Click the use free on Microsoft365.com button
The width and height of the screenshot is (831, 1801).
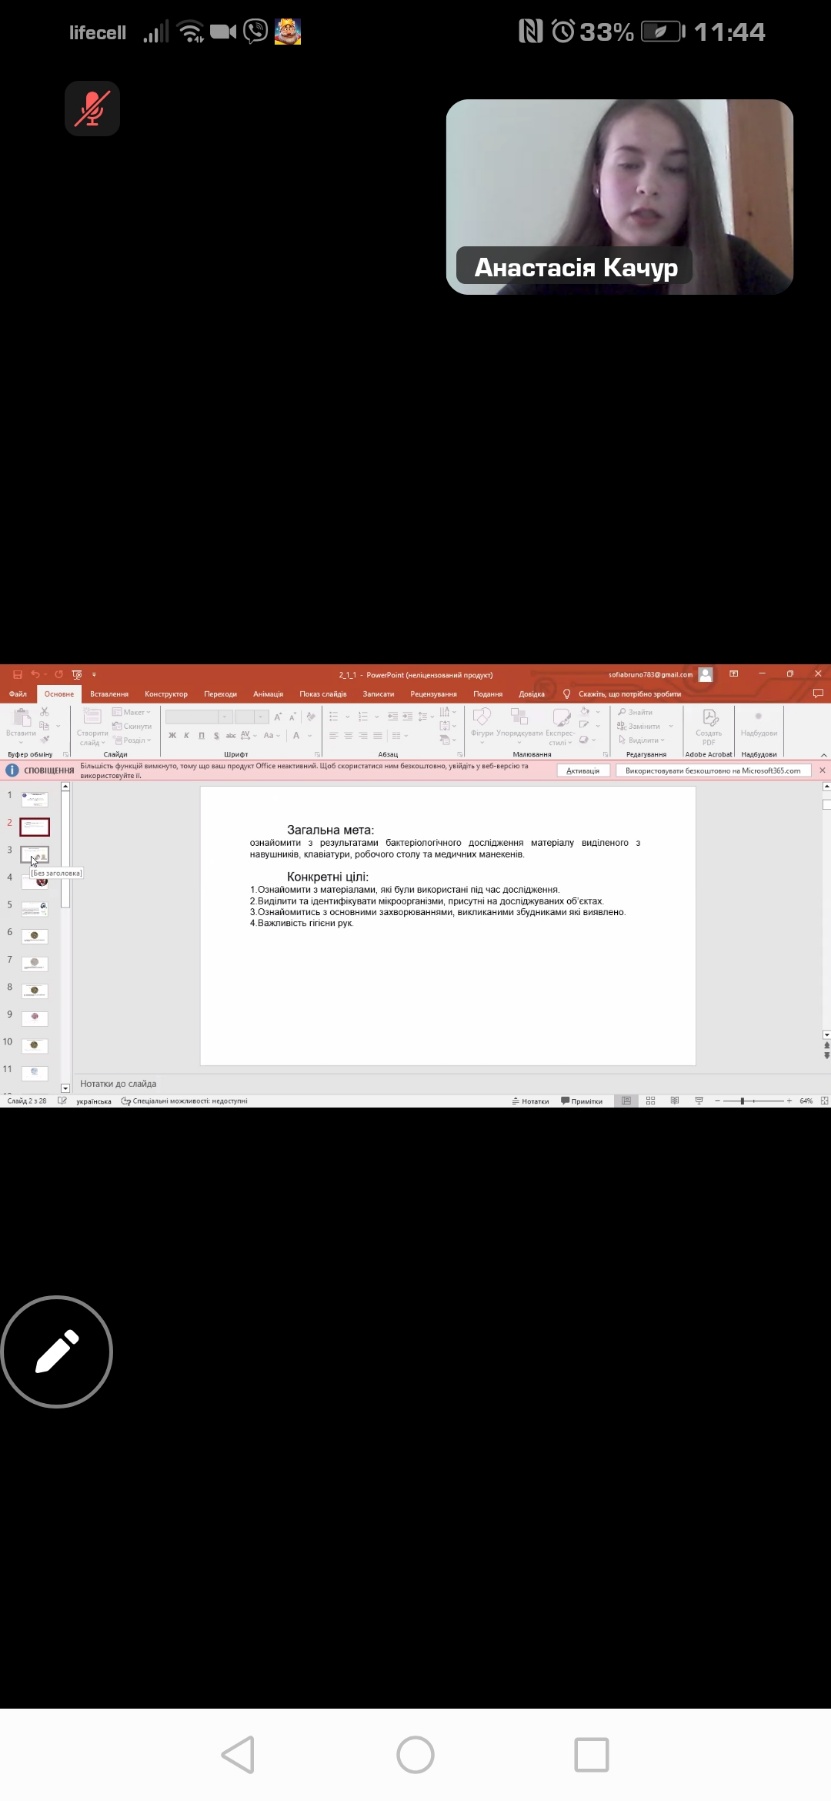pyautogui.click(x=712, y=771)
